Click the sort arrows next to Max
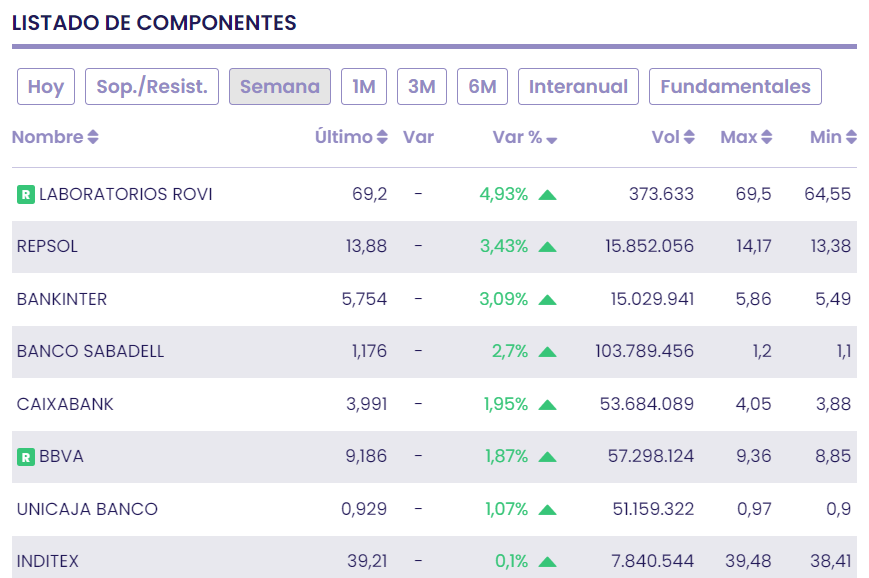 click(x=767, y=138)
